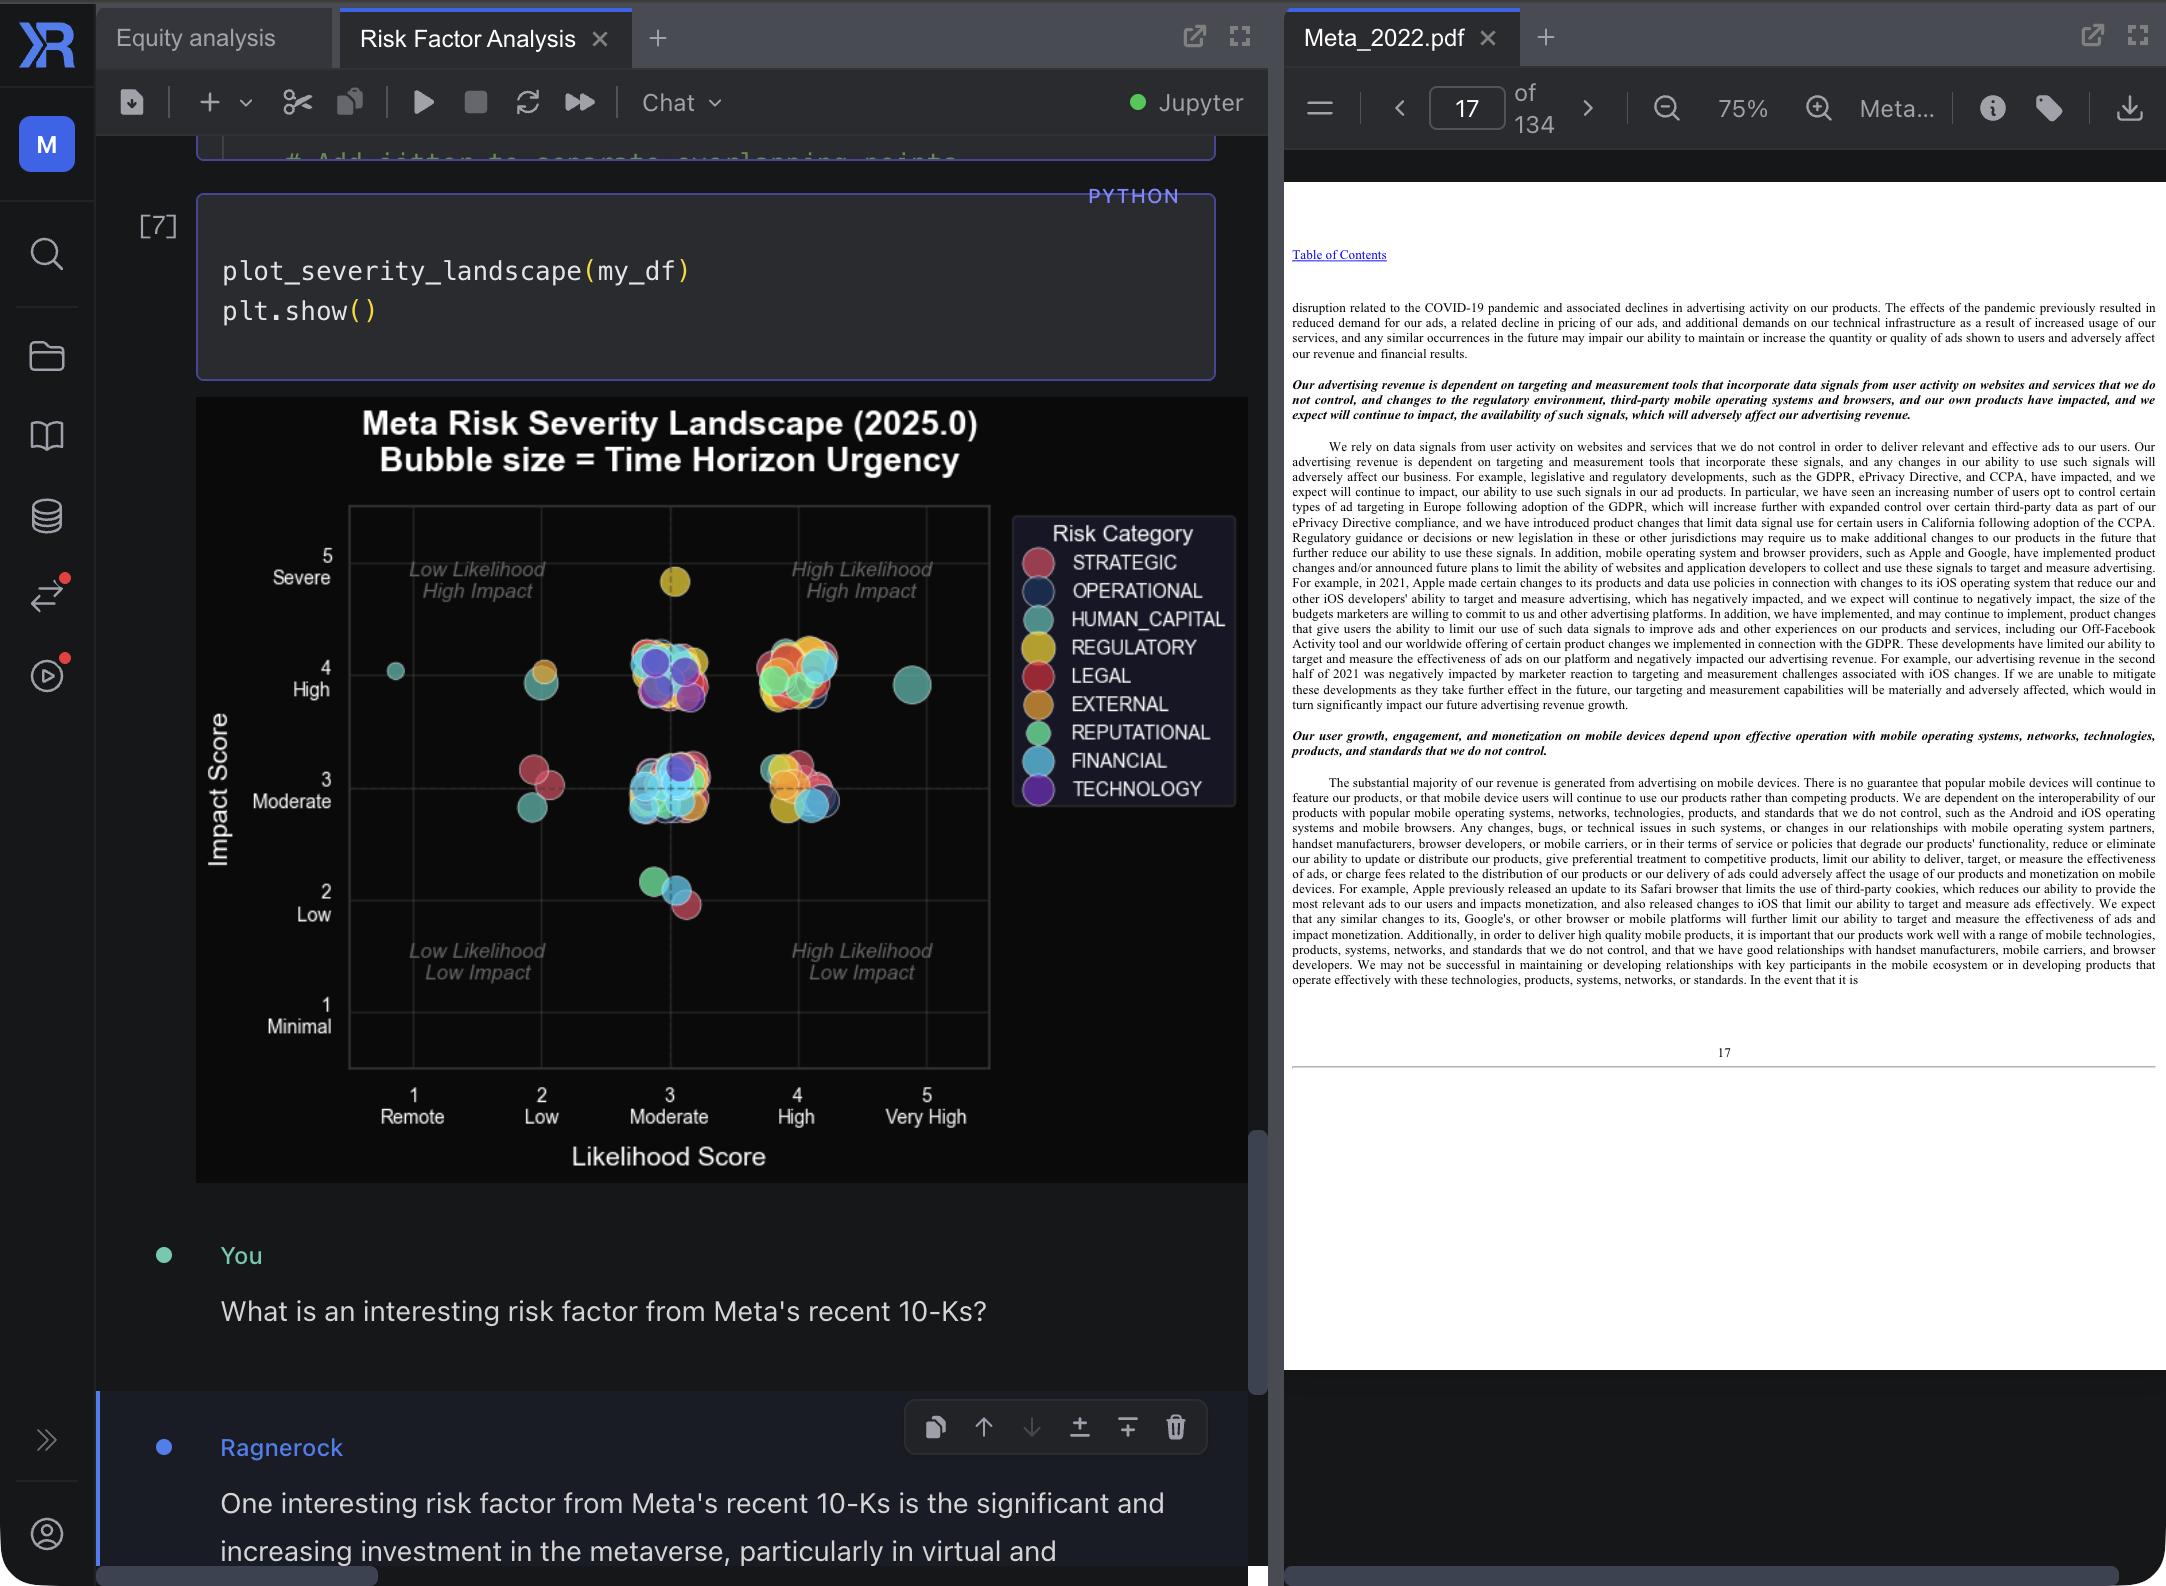The image size is (2166, 1586).
Task: Open PDF tags with the label icon
Action: [2049, 108]
